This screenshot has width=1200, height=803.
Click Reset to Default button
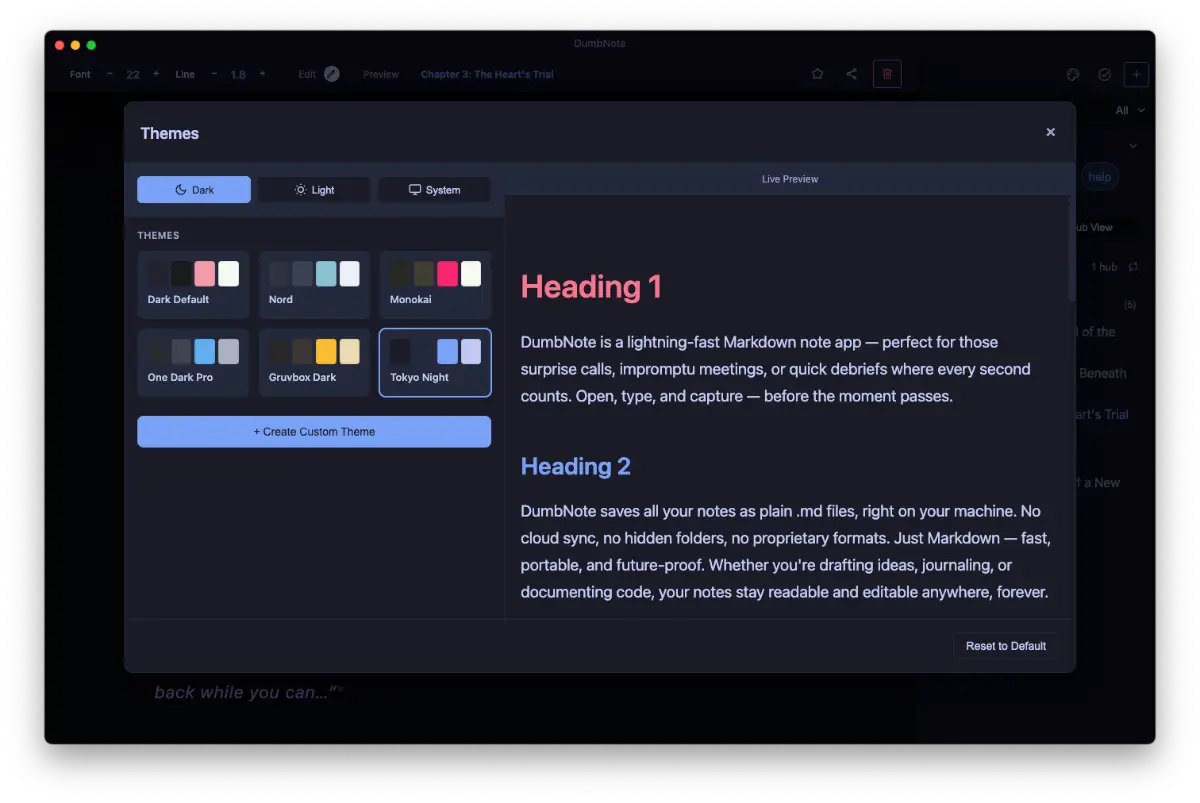click(x=1005, y=646)
